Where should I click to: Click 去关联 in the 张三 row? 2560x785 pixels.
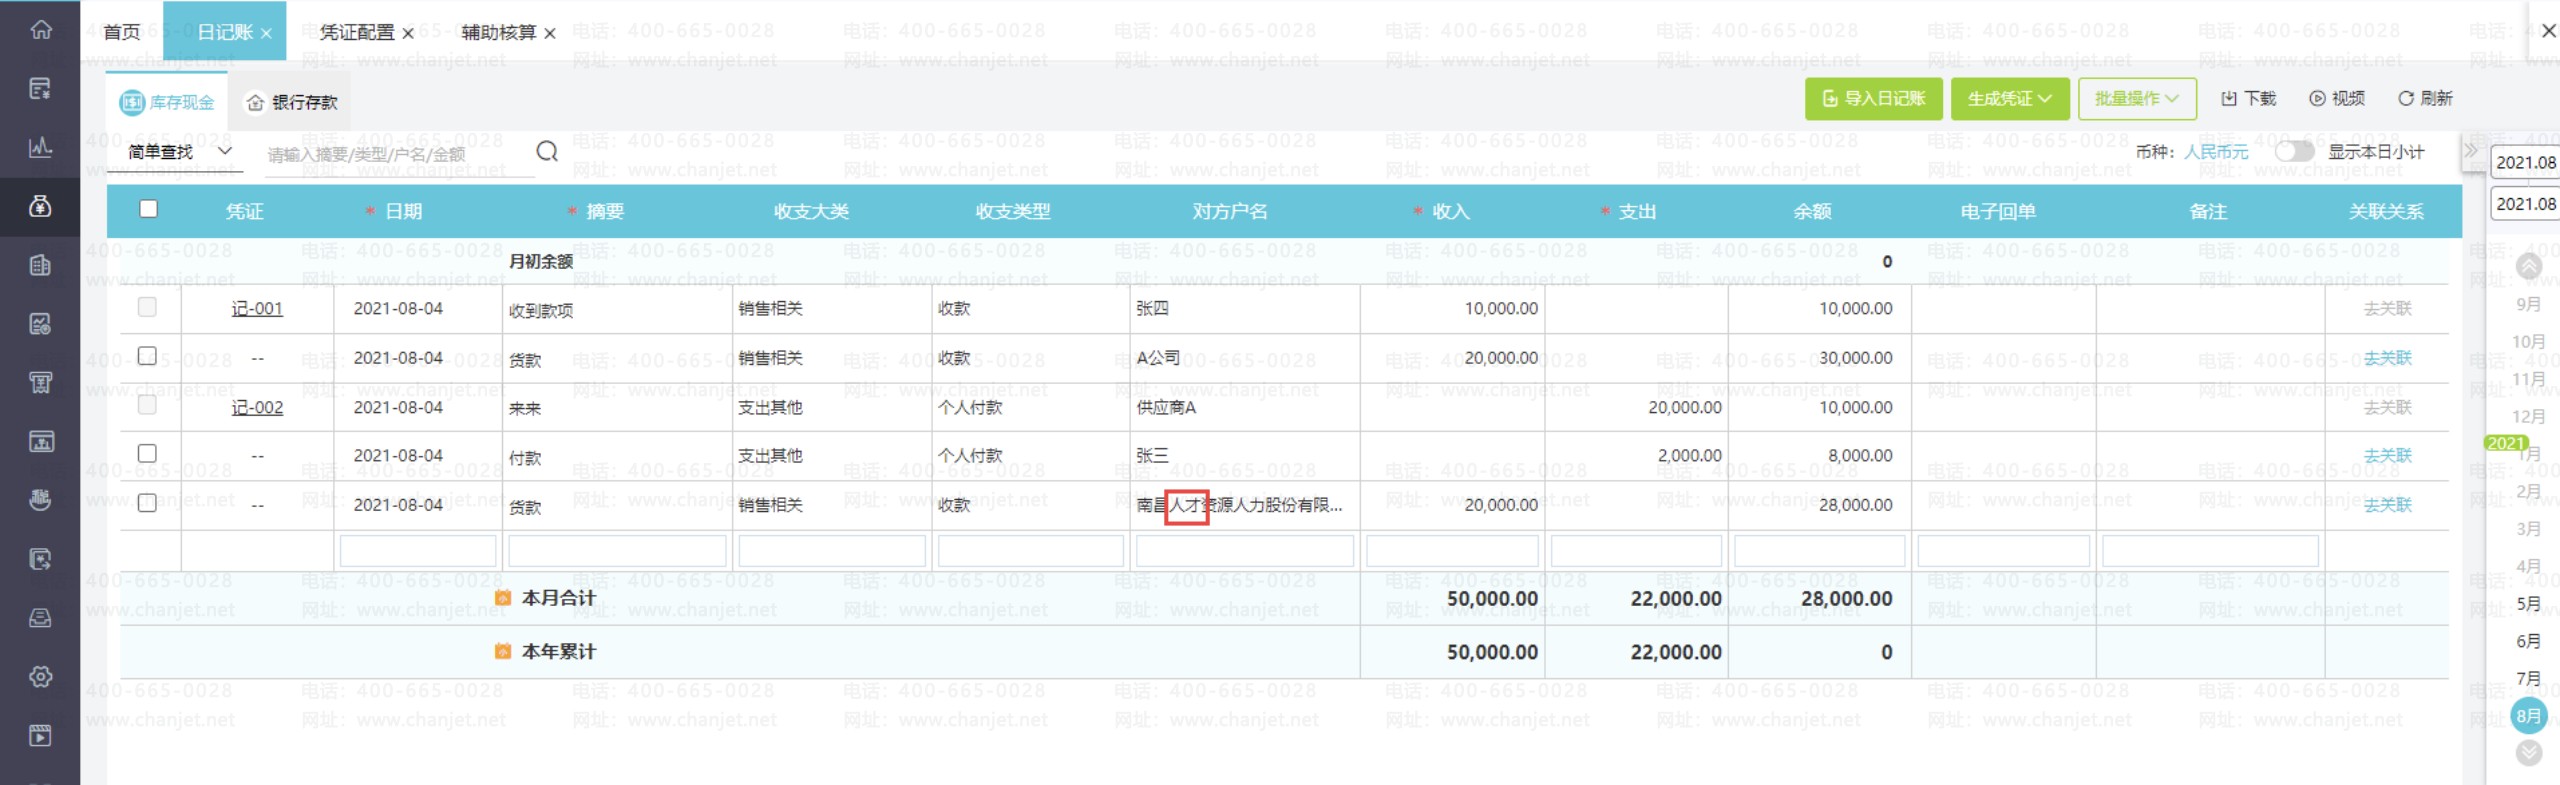coord(2387,455)
